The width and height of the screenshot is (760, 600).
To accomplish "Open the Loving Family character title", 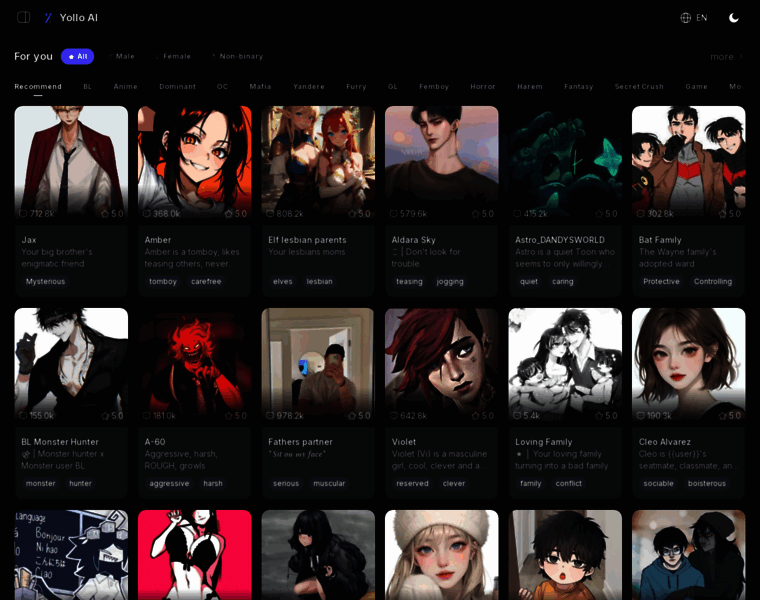I will click(x=544, y=441).
